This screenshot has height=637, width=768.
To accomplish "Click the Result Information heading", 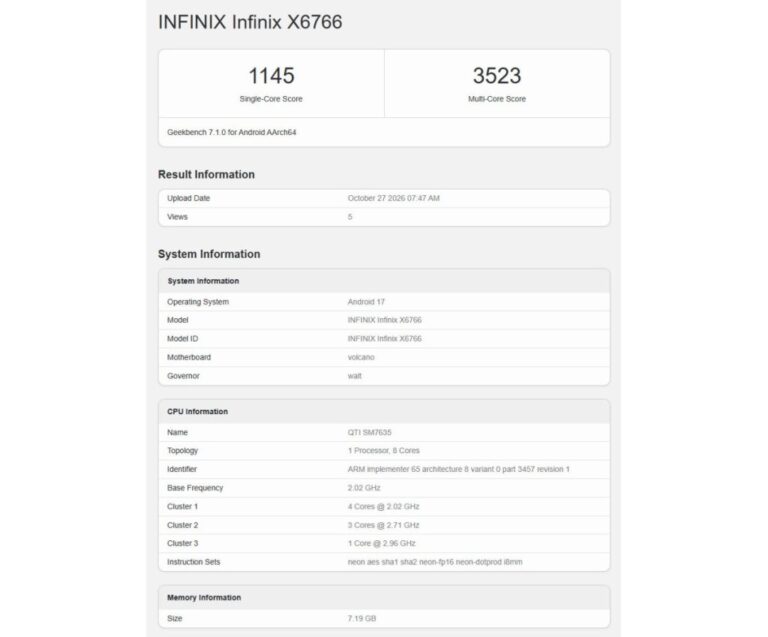I will [x=206, y=175].
